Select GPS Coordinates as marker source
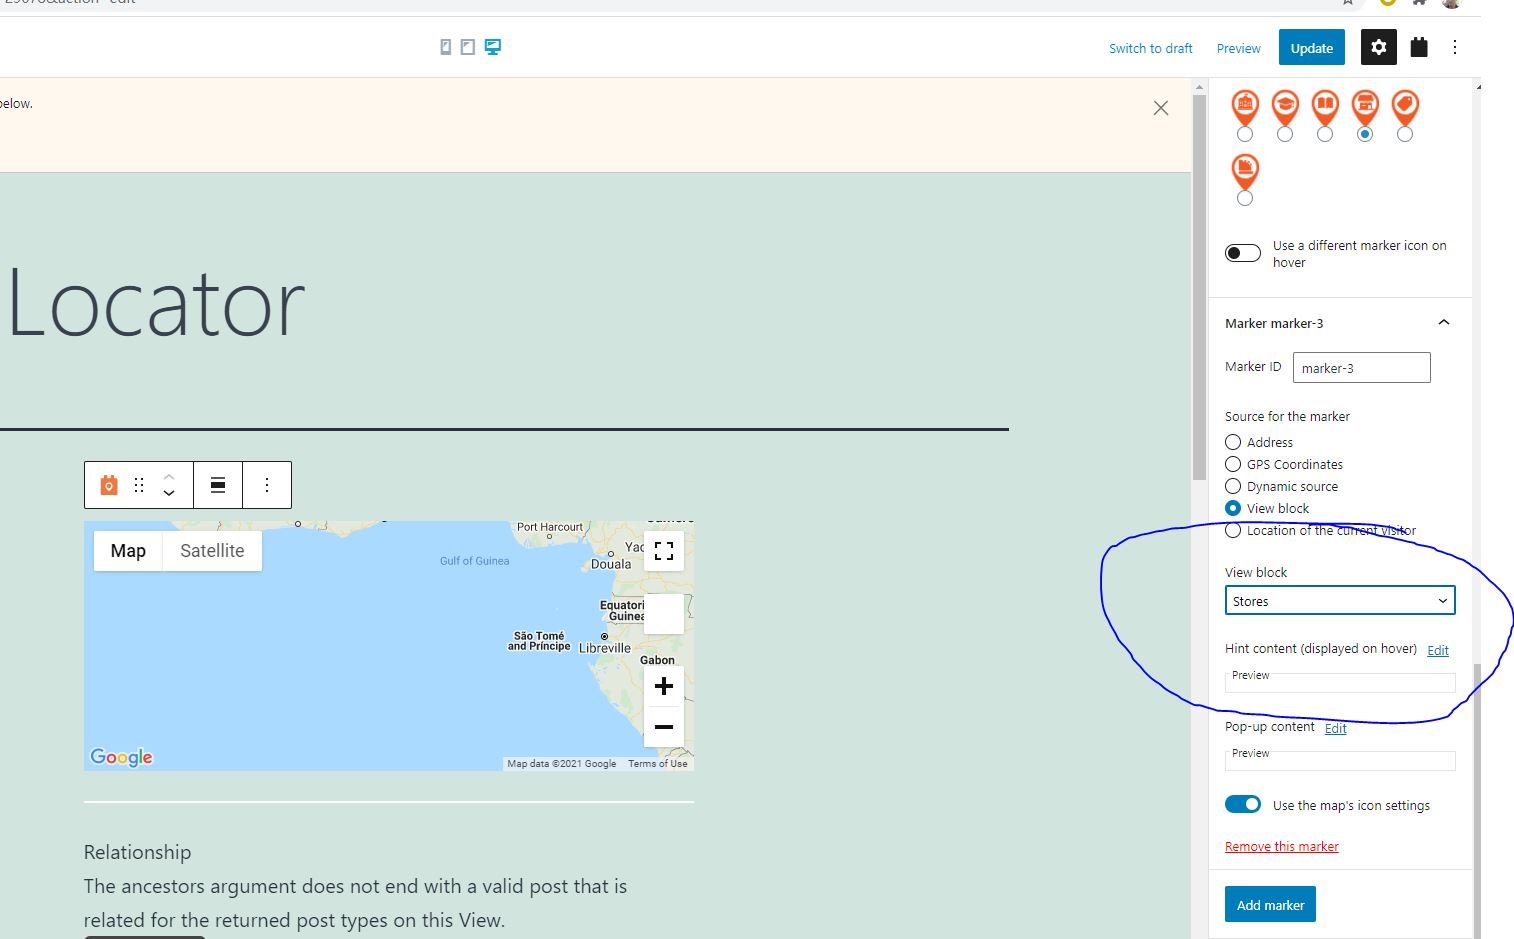This screenshot has height=939, width=1514. click(x=1233, y=464)
